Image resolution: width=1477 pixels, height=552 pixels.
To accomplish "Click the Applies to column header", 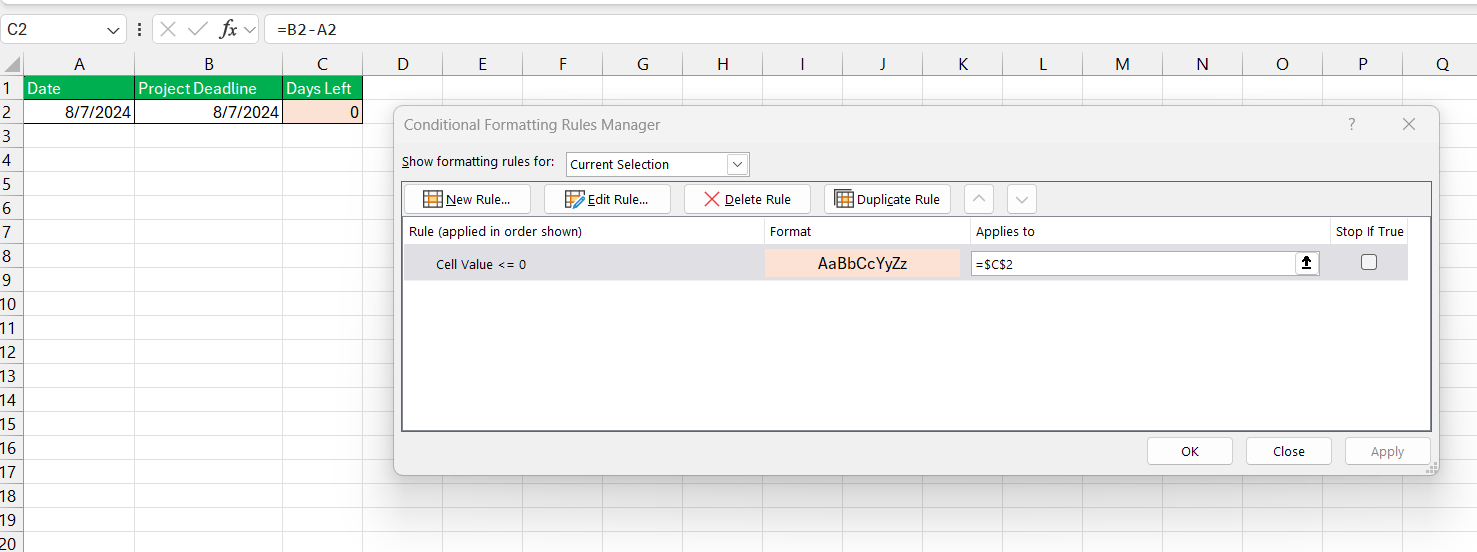I will pos(1150,231).
